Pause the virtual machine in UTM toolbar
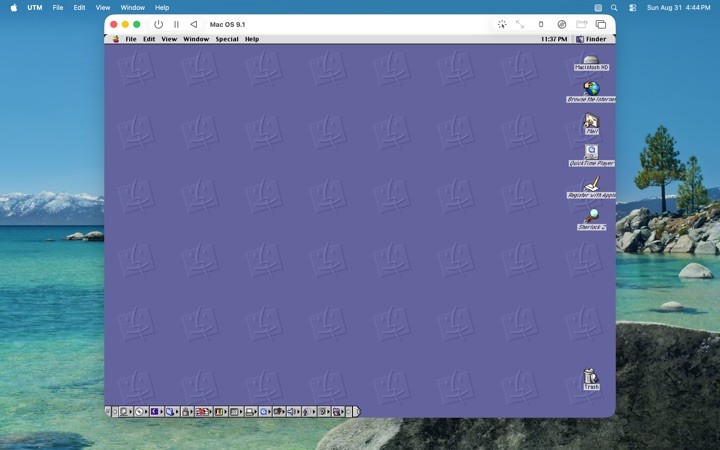720x450 pixels. [176, 24]
